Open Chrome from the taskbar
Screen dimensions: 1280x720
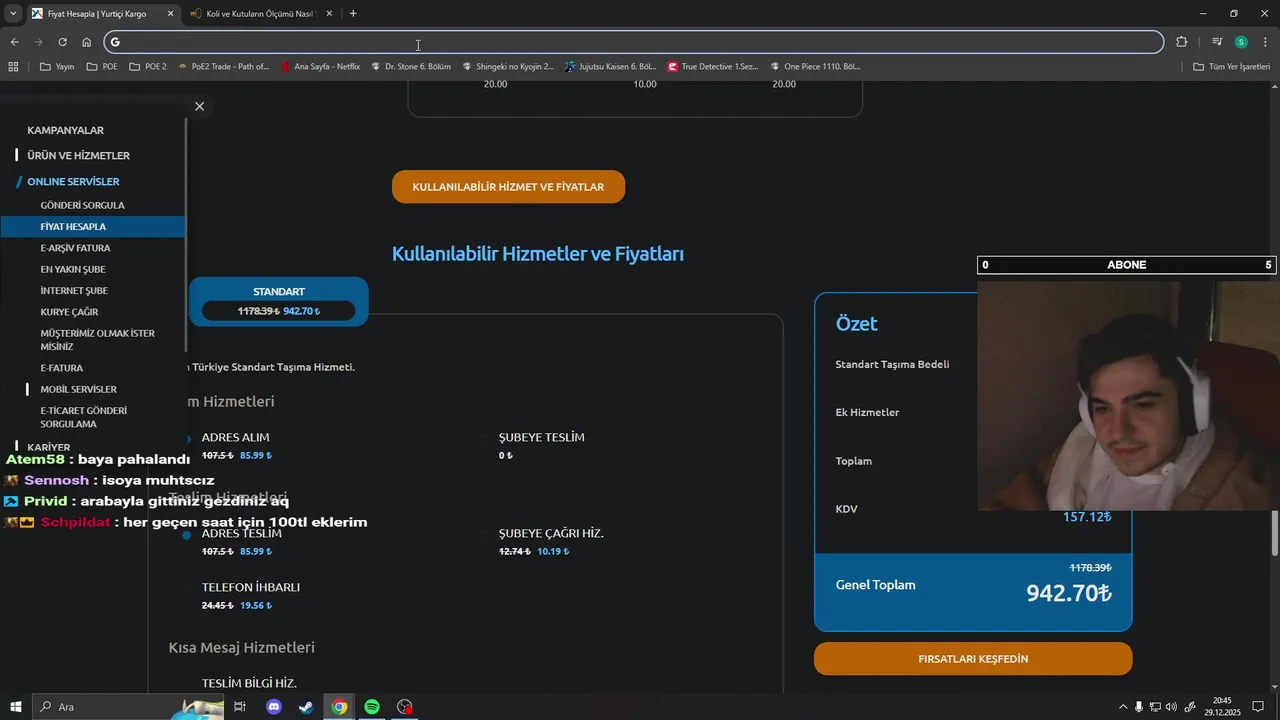coord(340,707)
